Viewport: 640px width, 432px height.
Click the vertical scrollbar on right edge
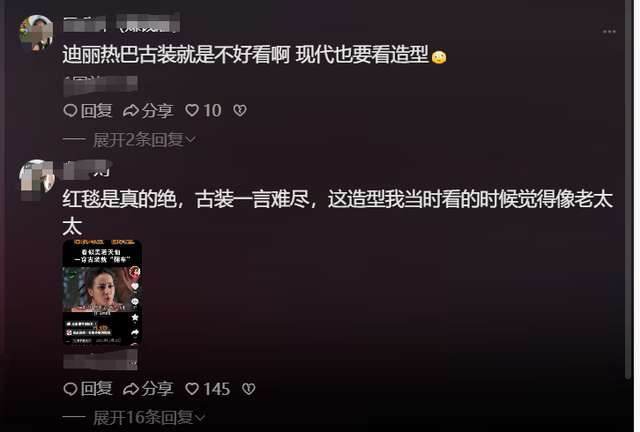pos(629,190)
